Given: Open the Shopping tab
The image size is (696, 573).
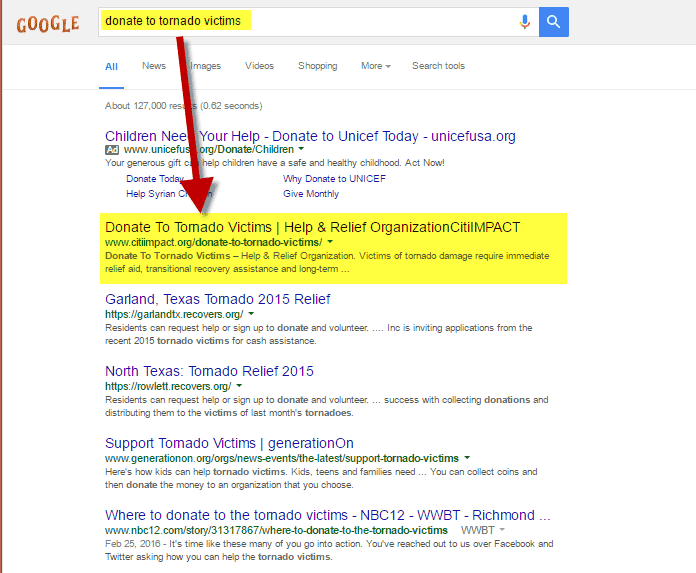Looking at the screenshot, I should 317,66.
